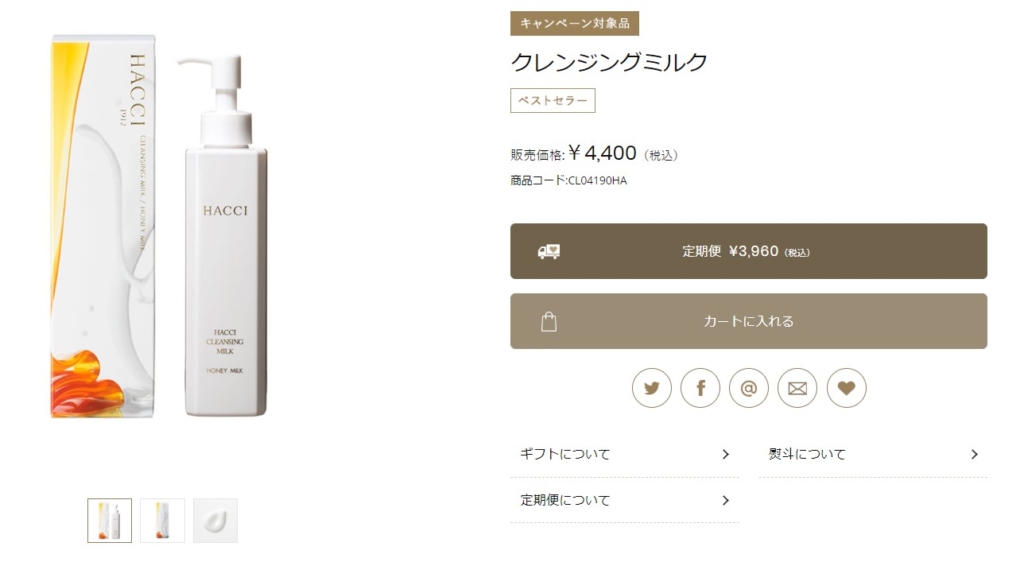Click the main HACCI product image
The image size is (1024, 562).
coord(160,226)
